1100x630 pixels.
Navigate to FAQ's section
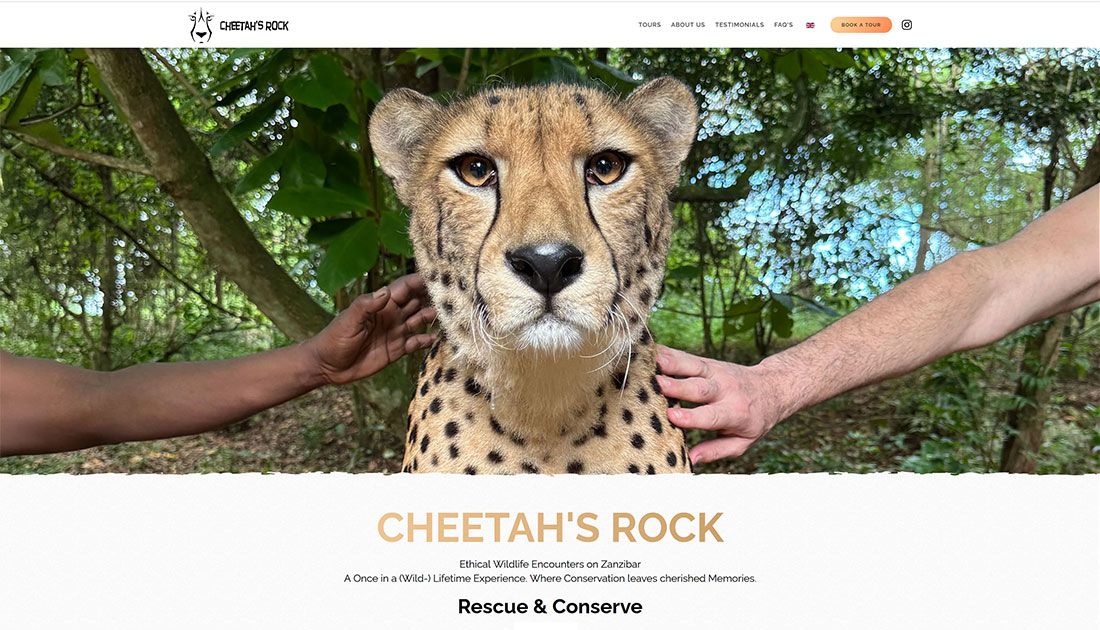784,25
